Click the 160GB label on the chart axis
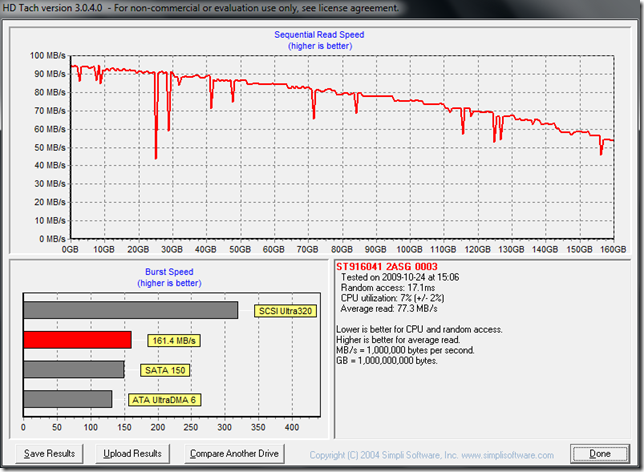This screenshot has width=644, height=472. tap(614, 249)
